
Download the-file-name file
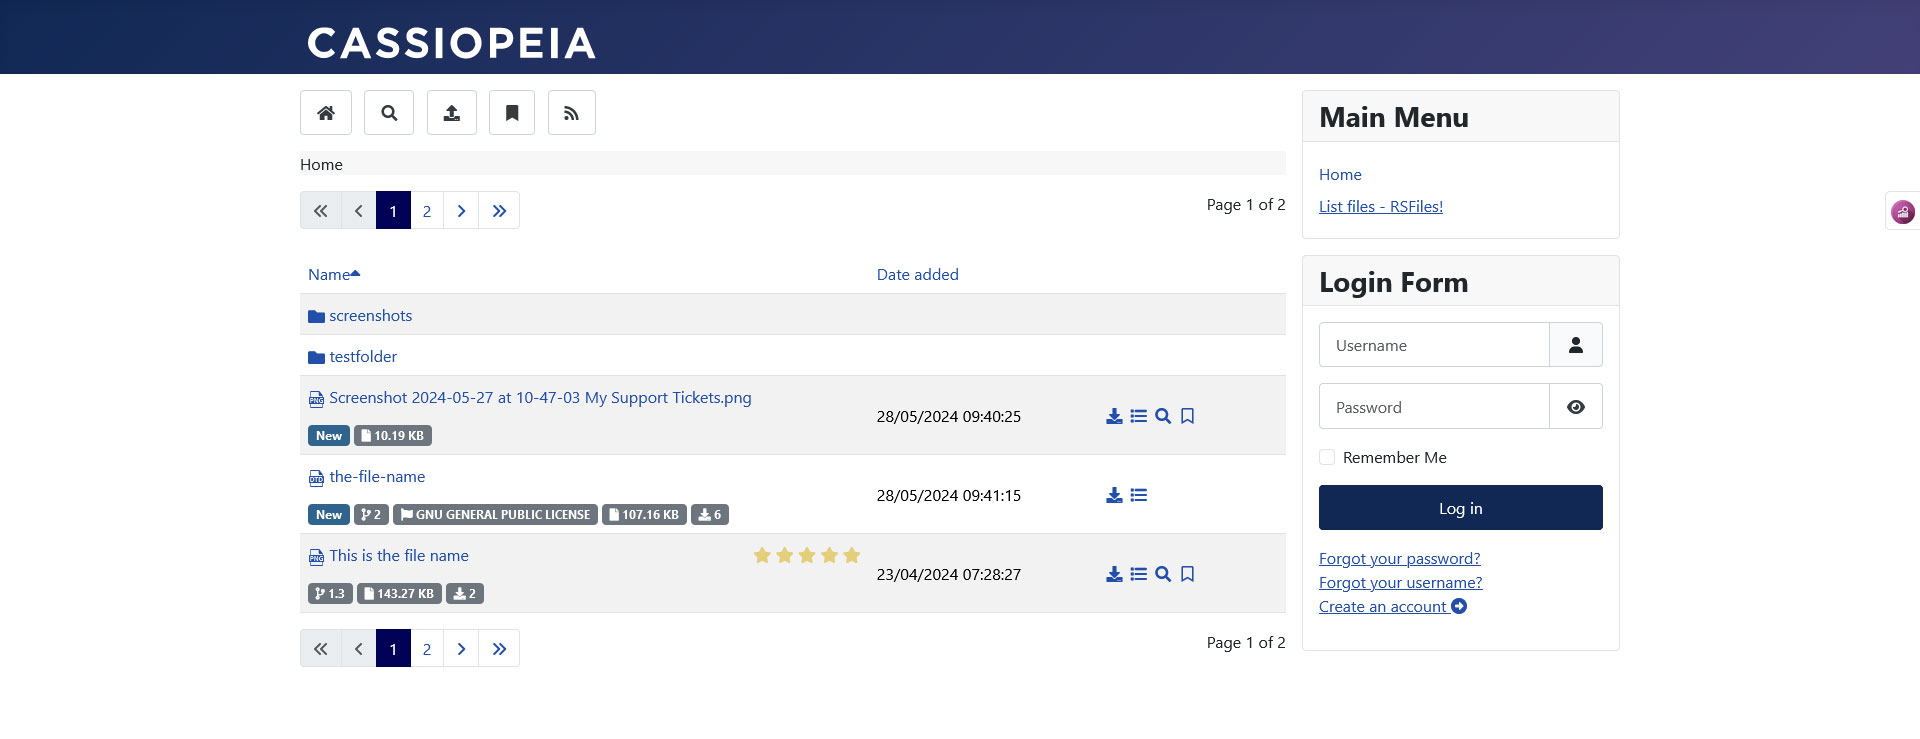coord(1114,495)
